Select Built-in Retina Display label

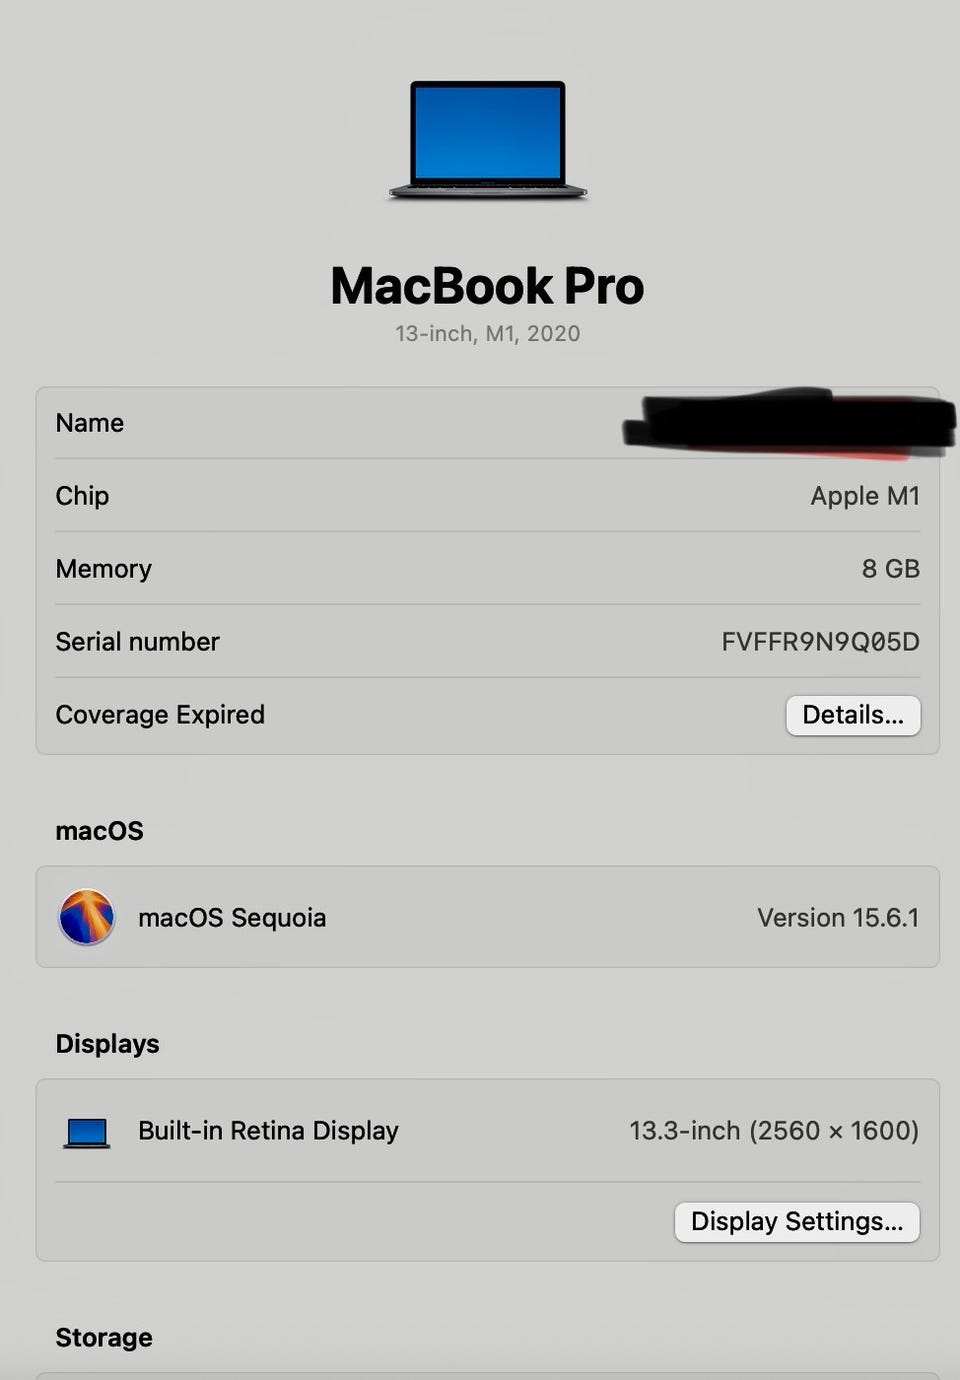click(x=268, y=1131)
